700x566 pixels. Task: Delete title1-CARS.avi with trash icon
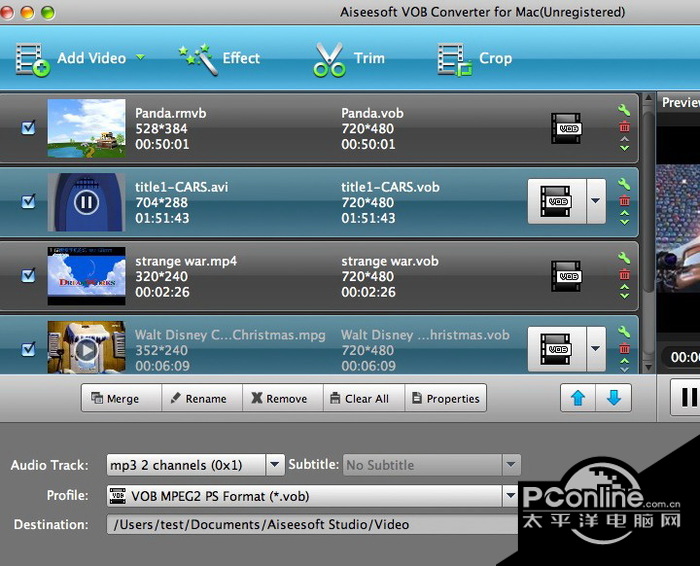(x=624, y=201)
